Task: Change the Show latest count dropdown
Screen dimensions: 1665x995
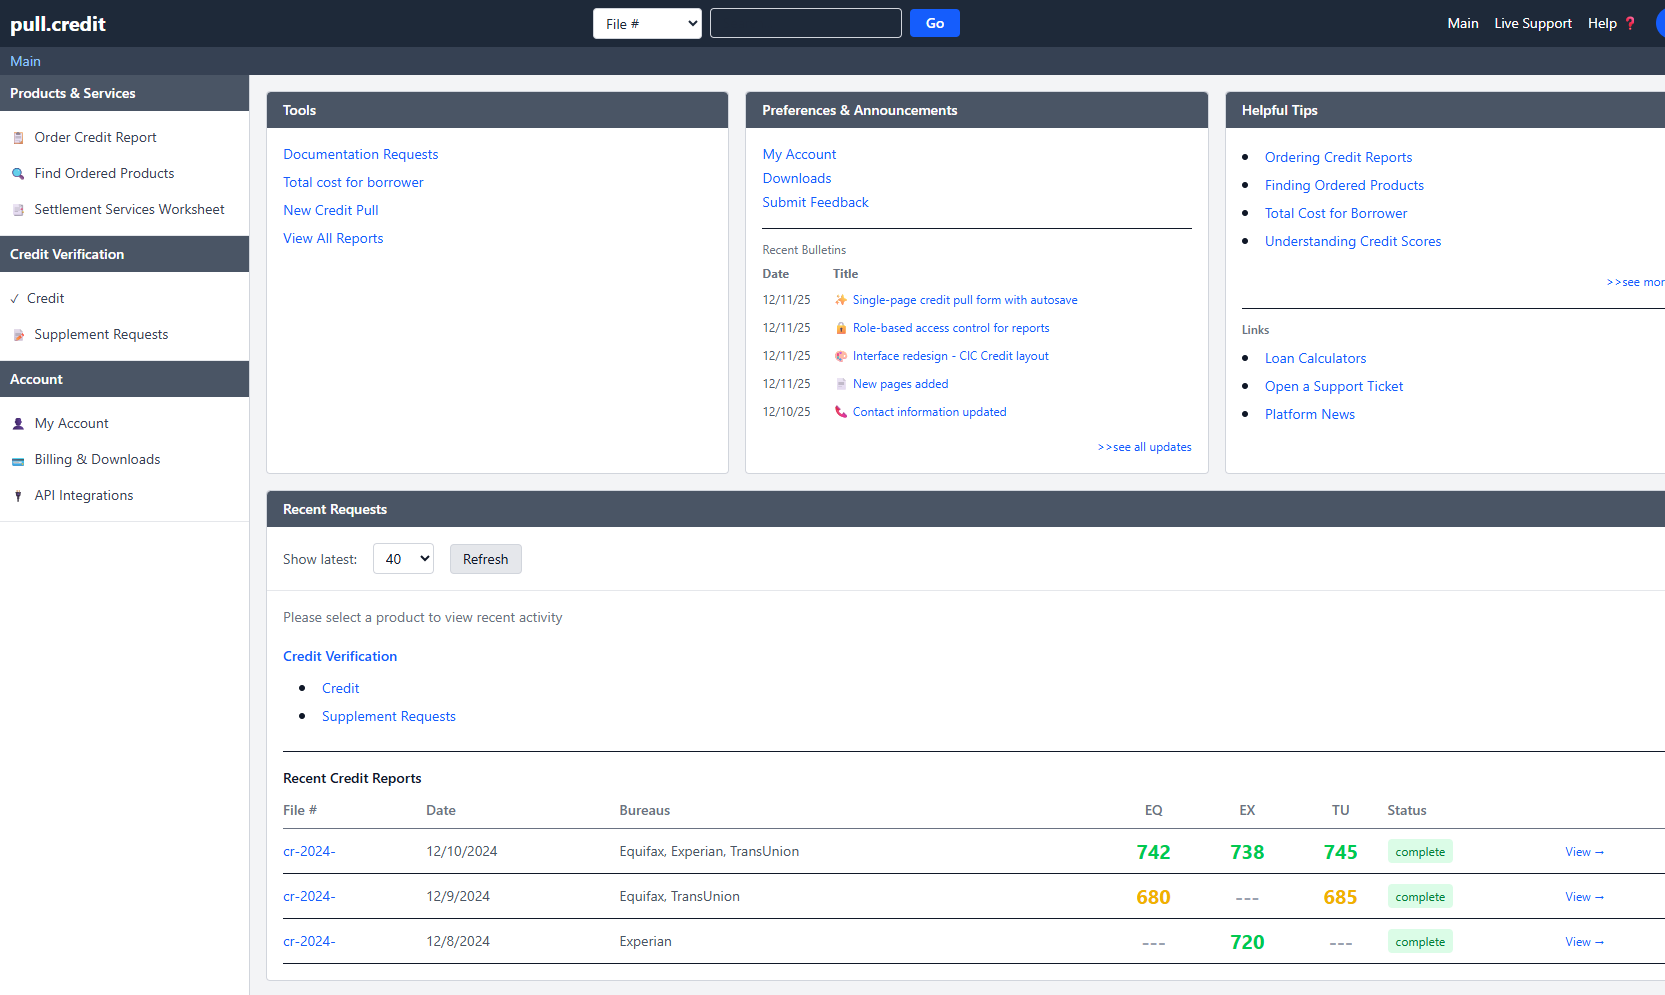Action: pyautogui.click(x=403, y=558)
